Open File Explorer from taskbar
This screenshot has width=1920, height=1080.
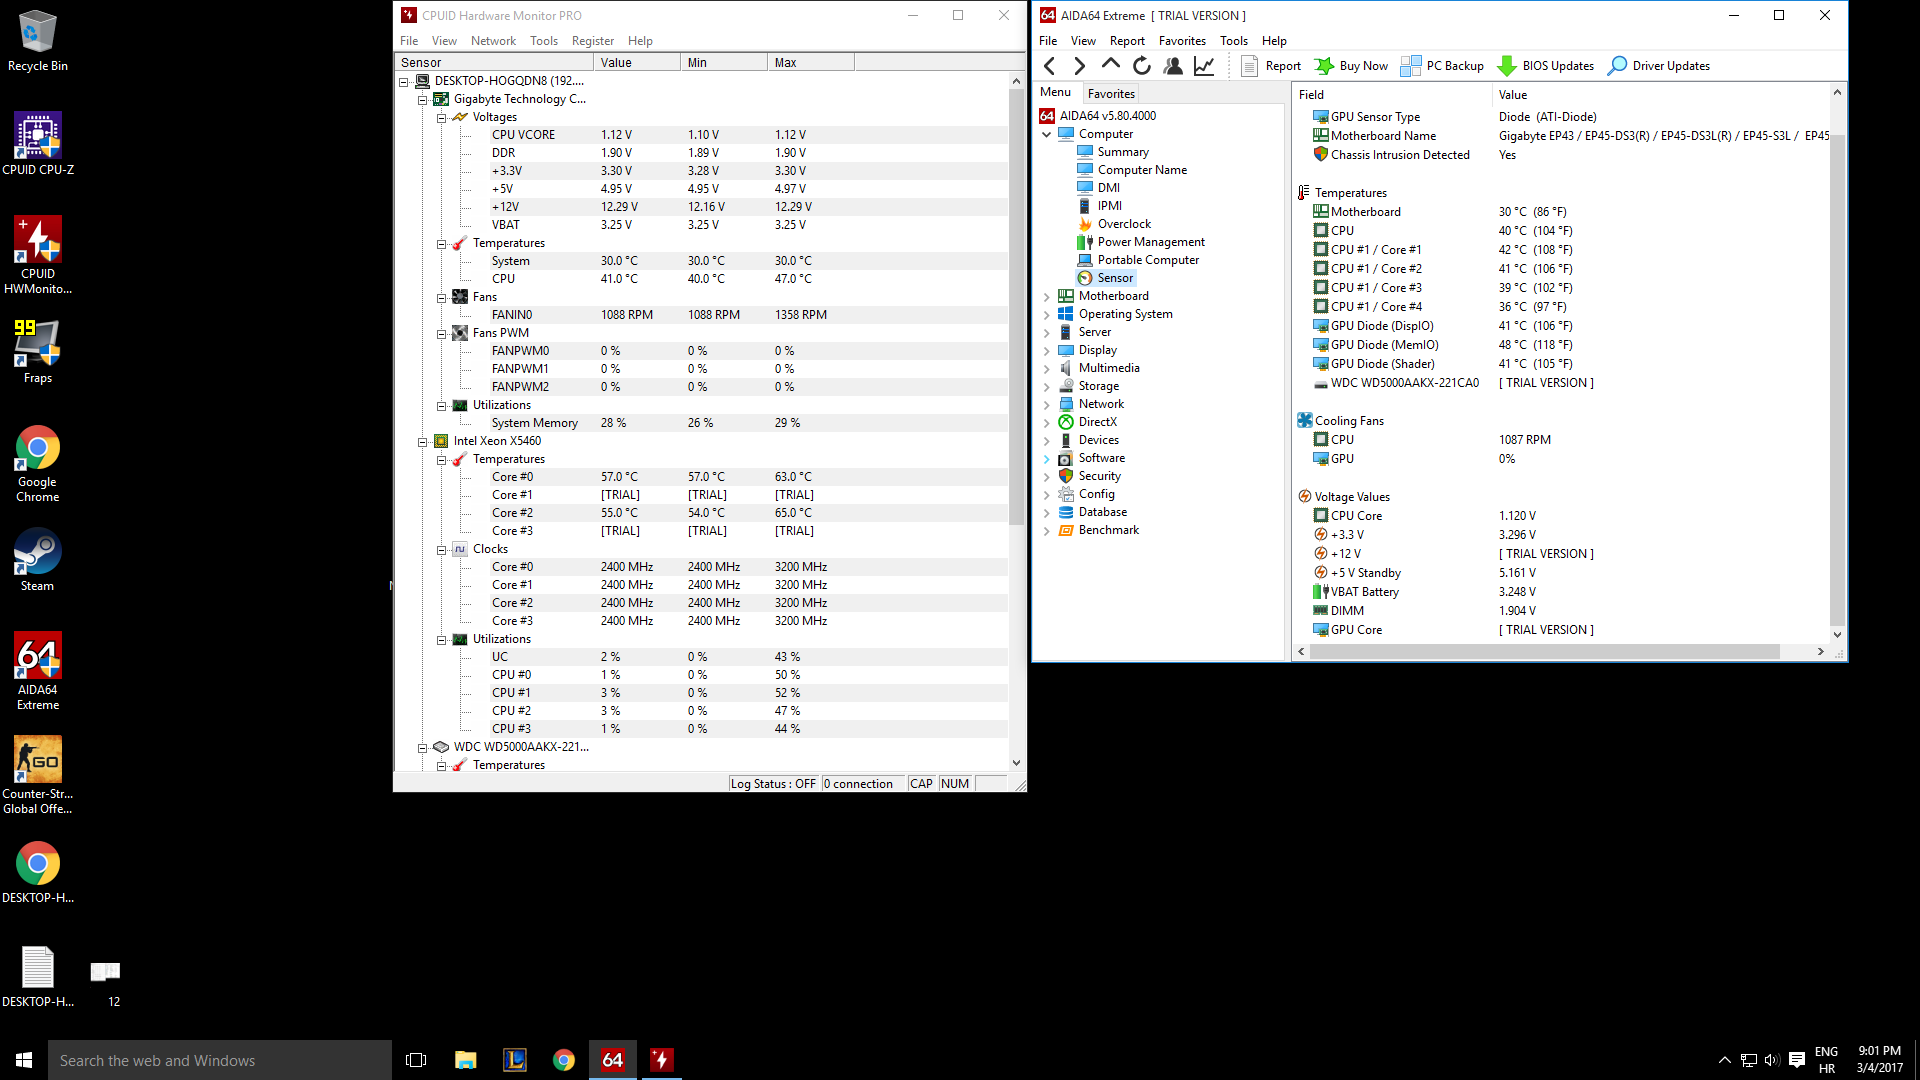point(466,1060)
